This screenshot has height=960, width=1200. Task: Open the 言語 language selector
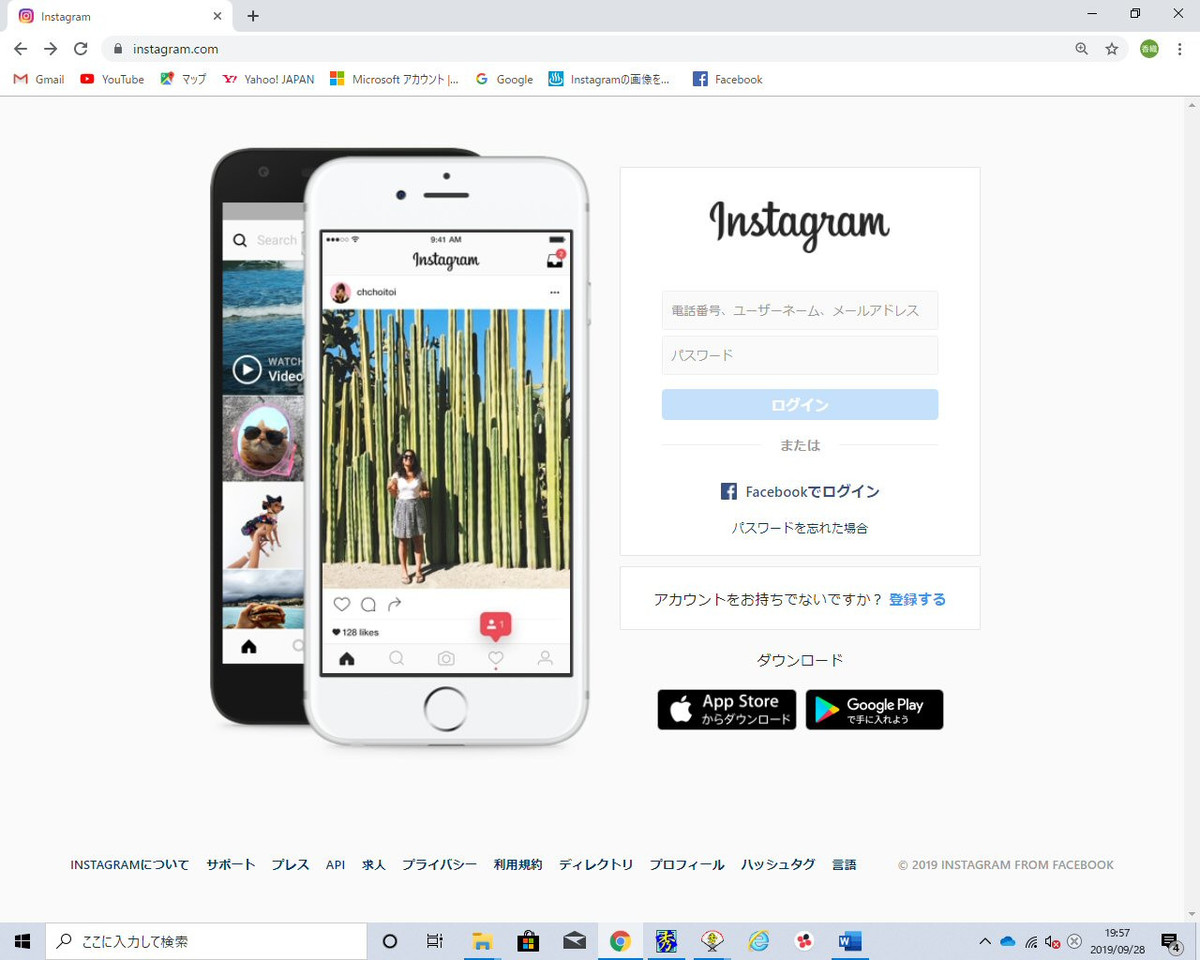coord(844,865)
